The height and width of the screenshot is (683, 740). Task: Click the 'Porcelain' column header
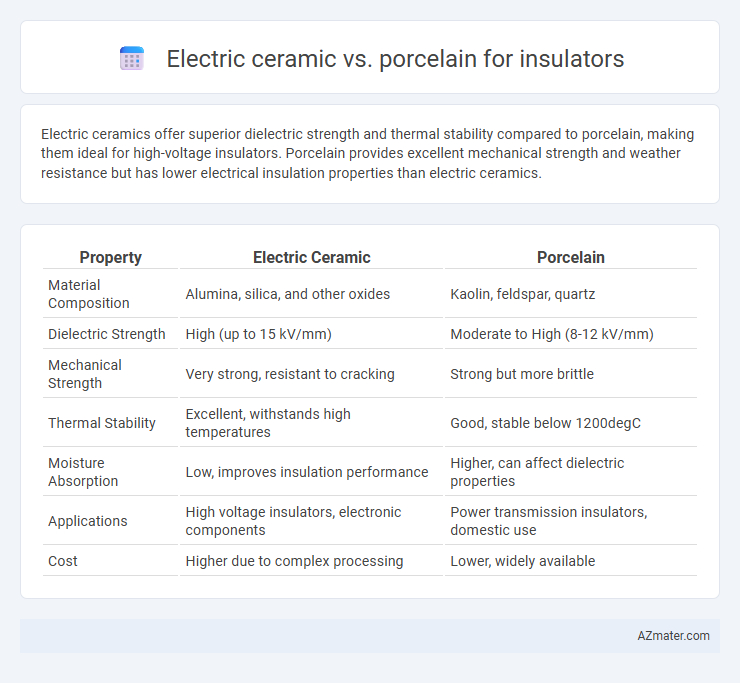[x=571, y=257]
